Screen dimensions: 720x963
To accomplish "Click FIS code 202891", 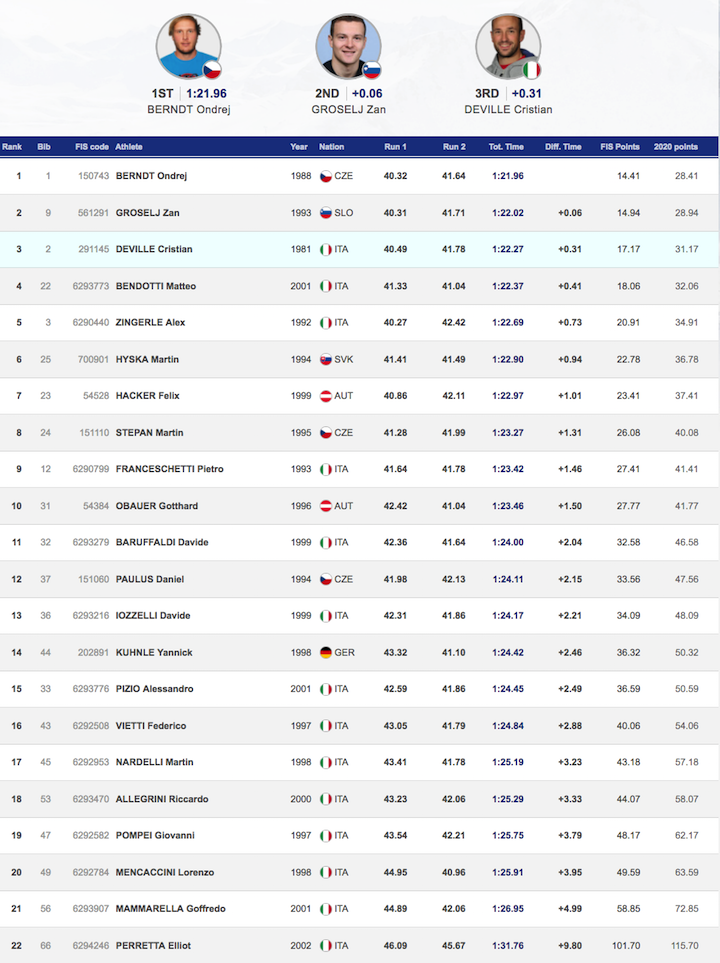I will click(x=93, y=653).
